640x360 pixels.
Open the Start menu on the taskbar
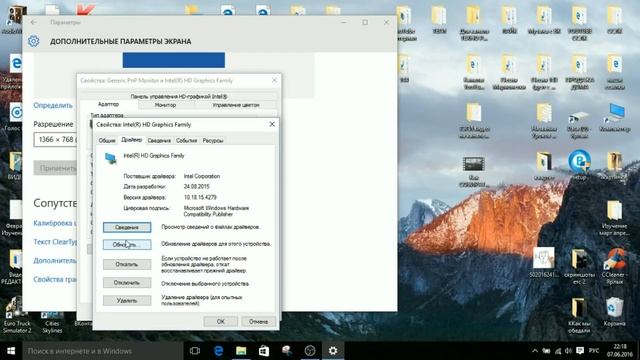11,351
